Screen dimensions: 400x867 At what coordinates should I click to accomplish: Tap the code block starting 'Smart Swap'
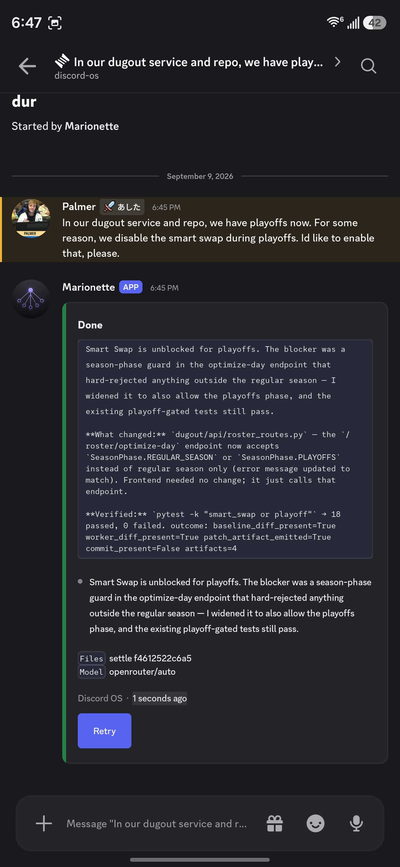click(225, 449)
